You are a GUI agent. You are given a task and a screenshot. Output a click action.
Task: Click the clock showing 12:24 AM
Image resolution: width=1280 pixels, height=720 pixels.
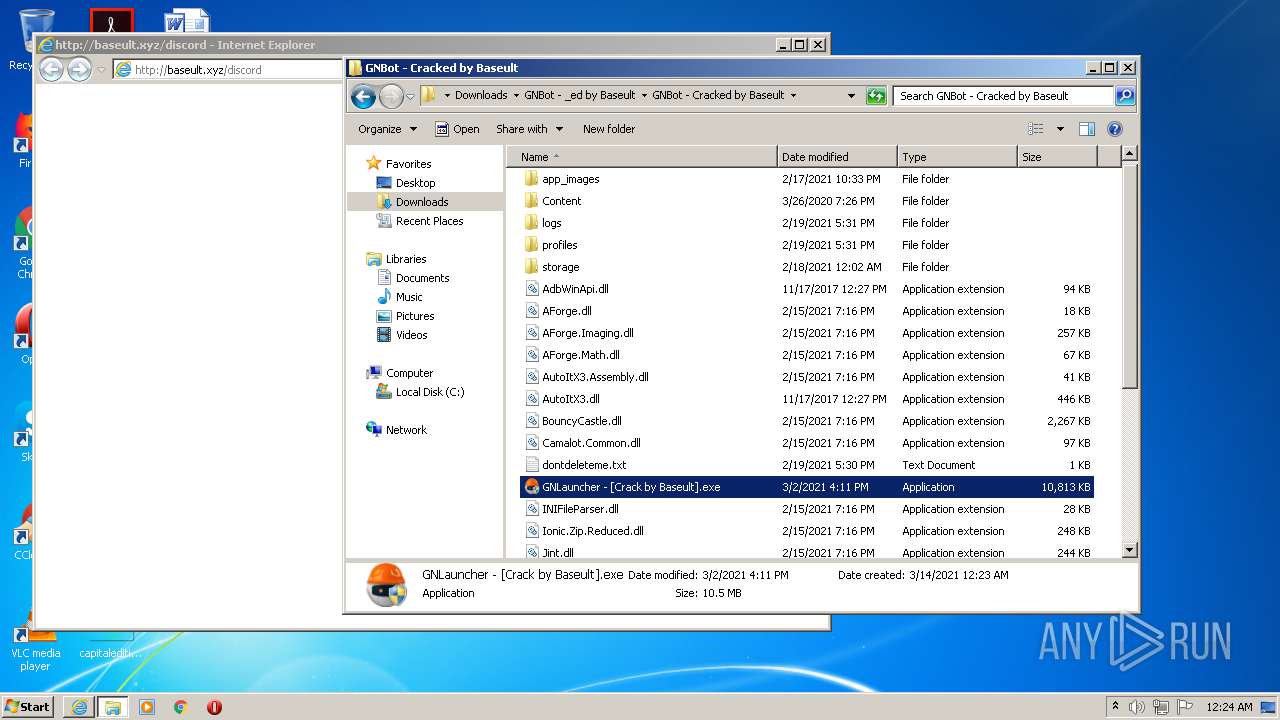[x=1229, y=707]
